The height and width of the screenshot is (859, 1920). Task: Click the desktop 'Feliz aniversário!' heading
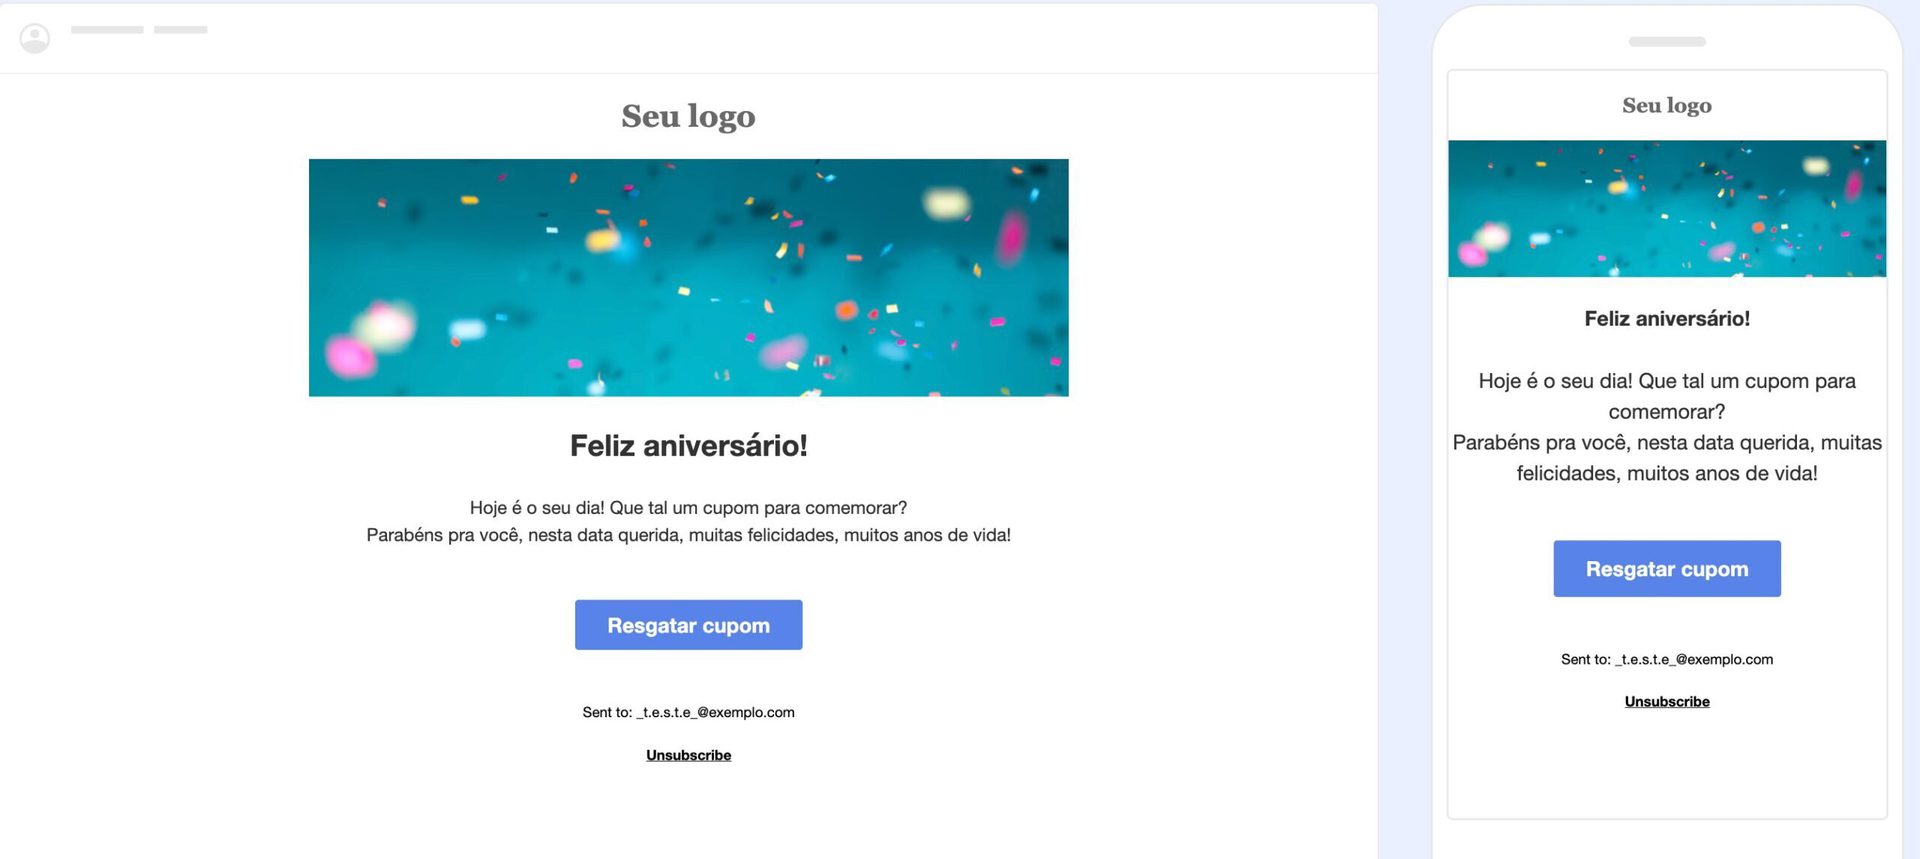click(x=688, y=445)
